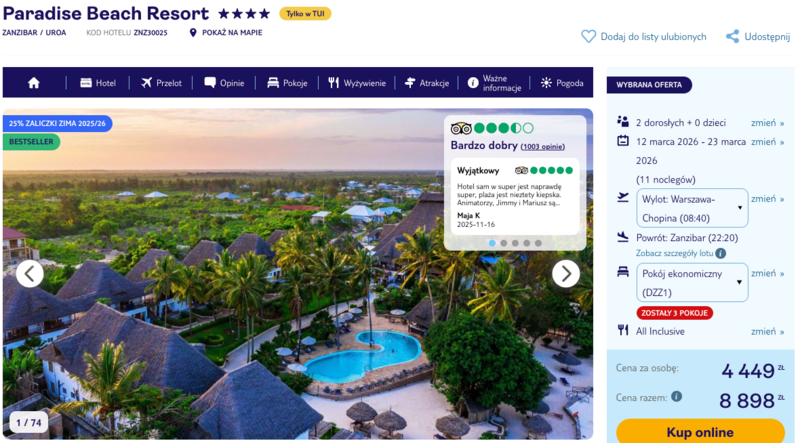Show previous photo with left arrow

30,273
